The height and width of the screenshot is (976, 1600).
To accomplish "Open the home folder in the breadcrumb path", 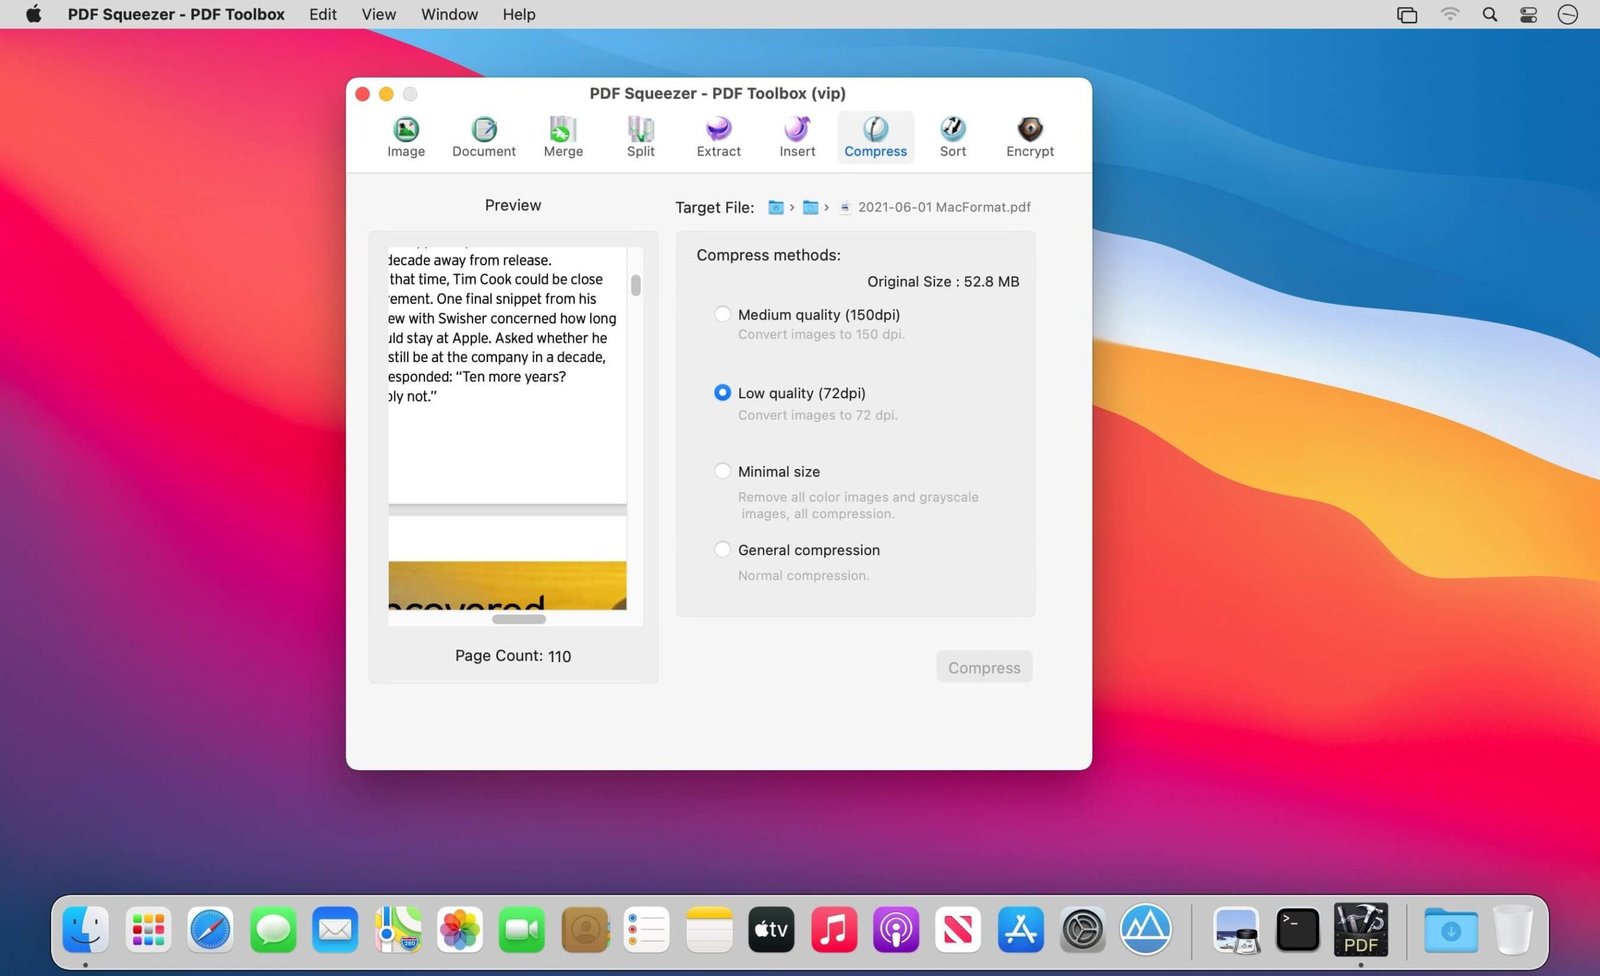I will pos(776,207).
